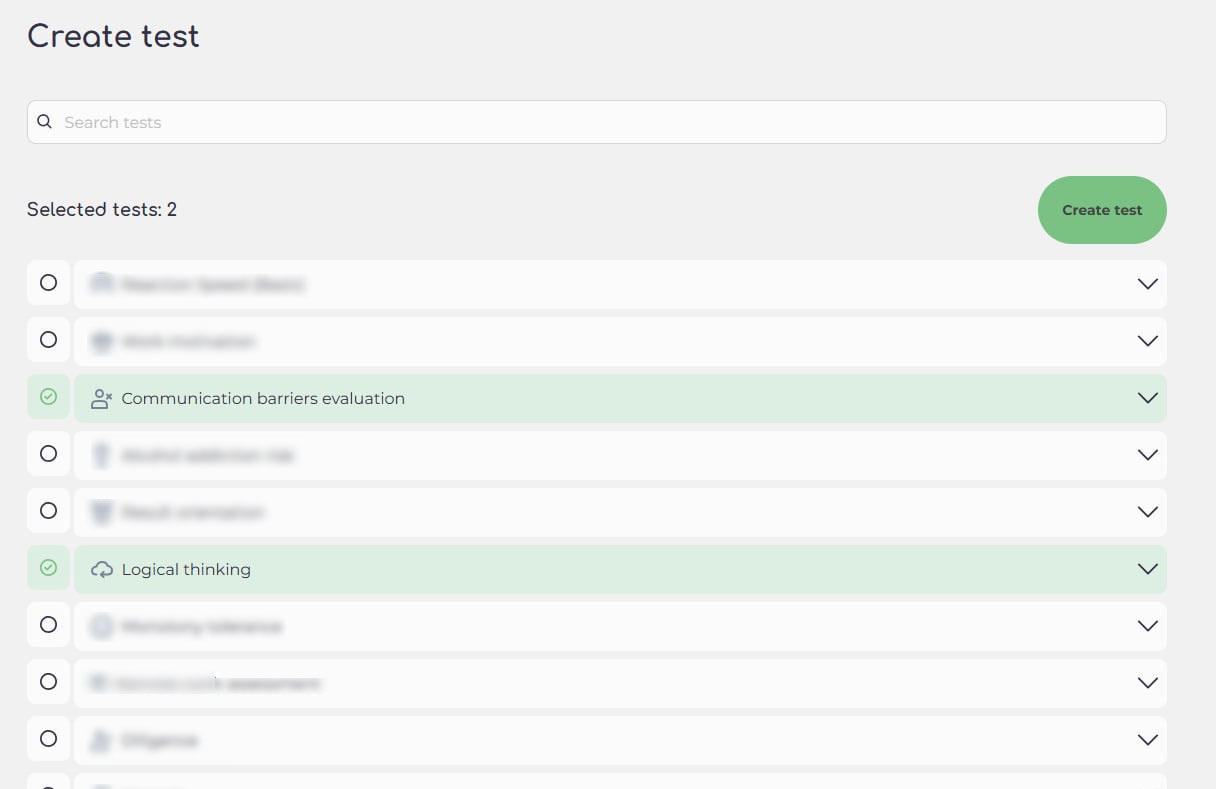Select the radio circle of the last fully visible row
The height and width of the screenshot is (789, 1216).
(48, 739)
